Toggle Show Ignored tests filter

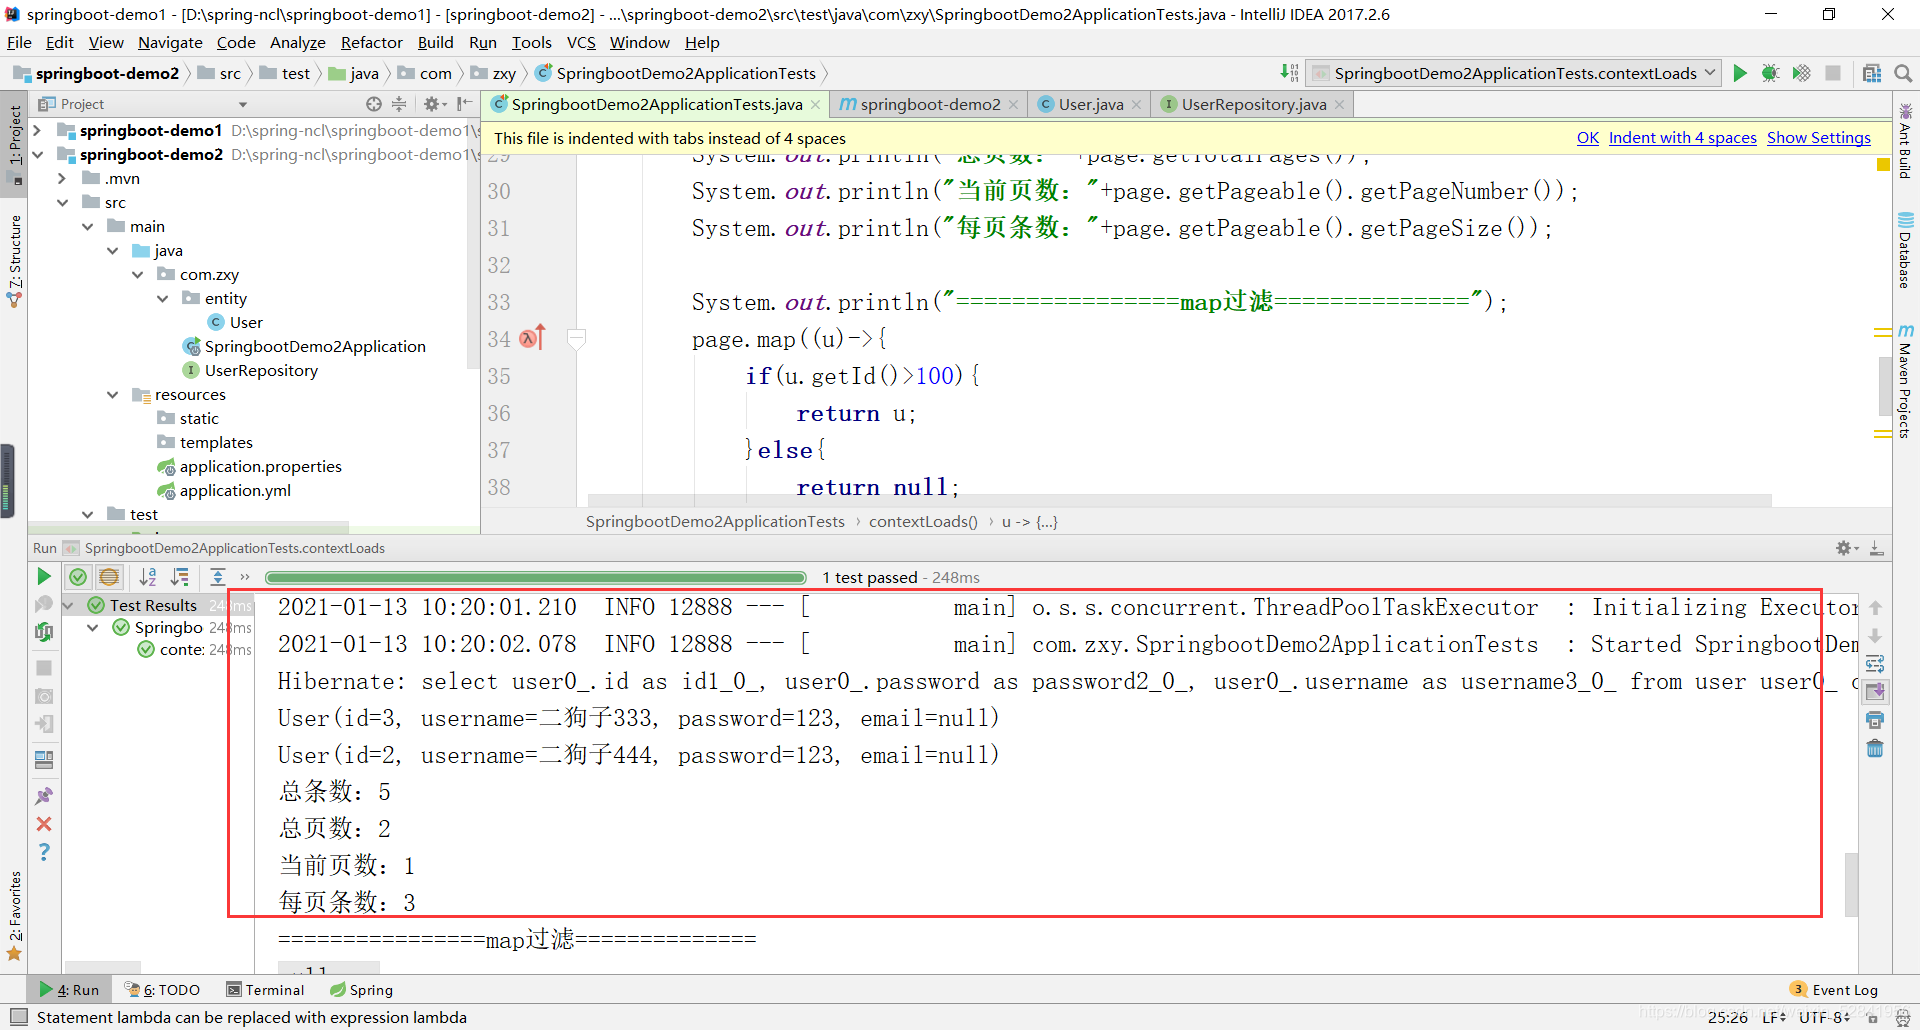click(x=109, y=577)
